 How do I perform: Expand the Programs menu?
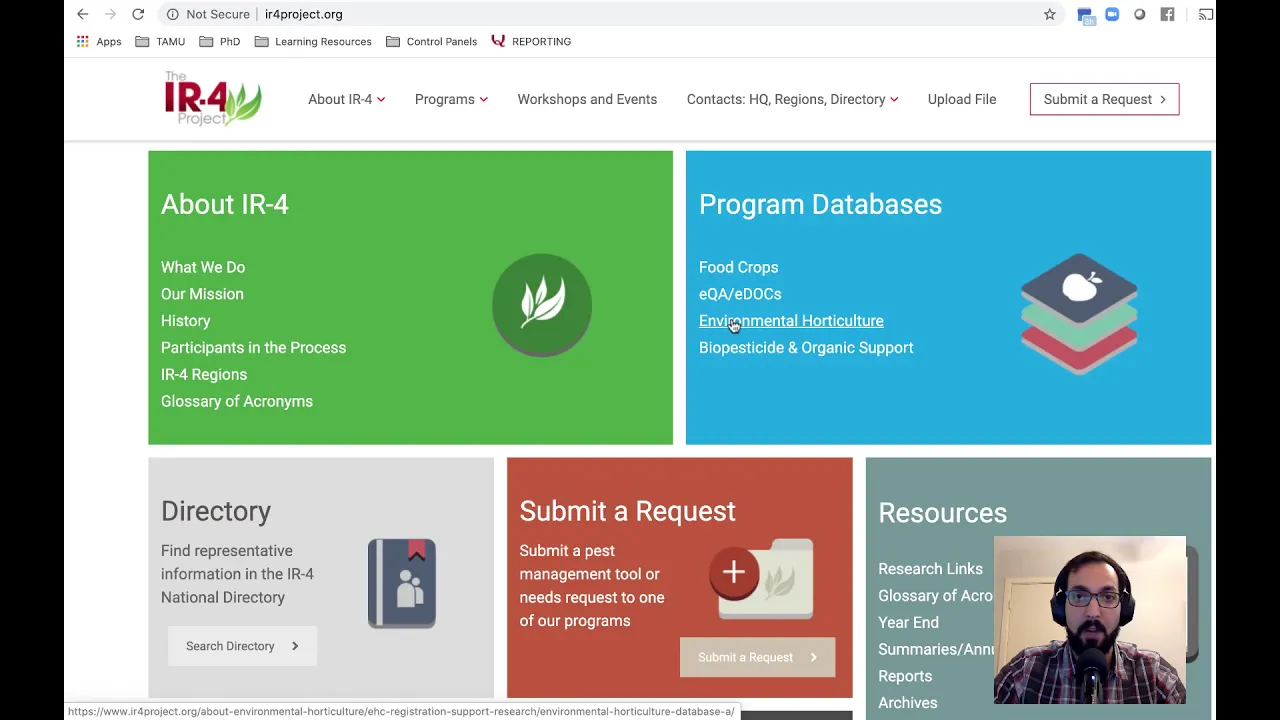pos(451,99)
